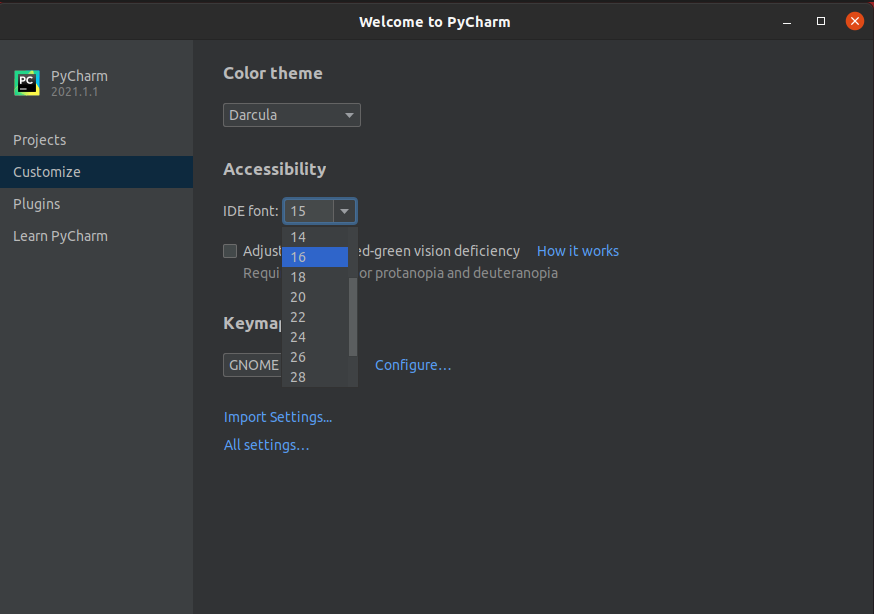The width and height of the screenshot is (874, 614).
Task: Minimize the Welcome to PyCharm window
Action: pos(787,22)
